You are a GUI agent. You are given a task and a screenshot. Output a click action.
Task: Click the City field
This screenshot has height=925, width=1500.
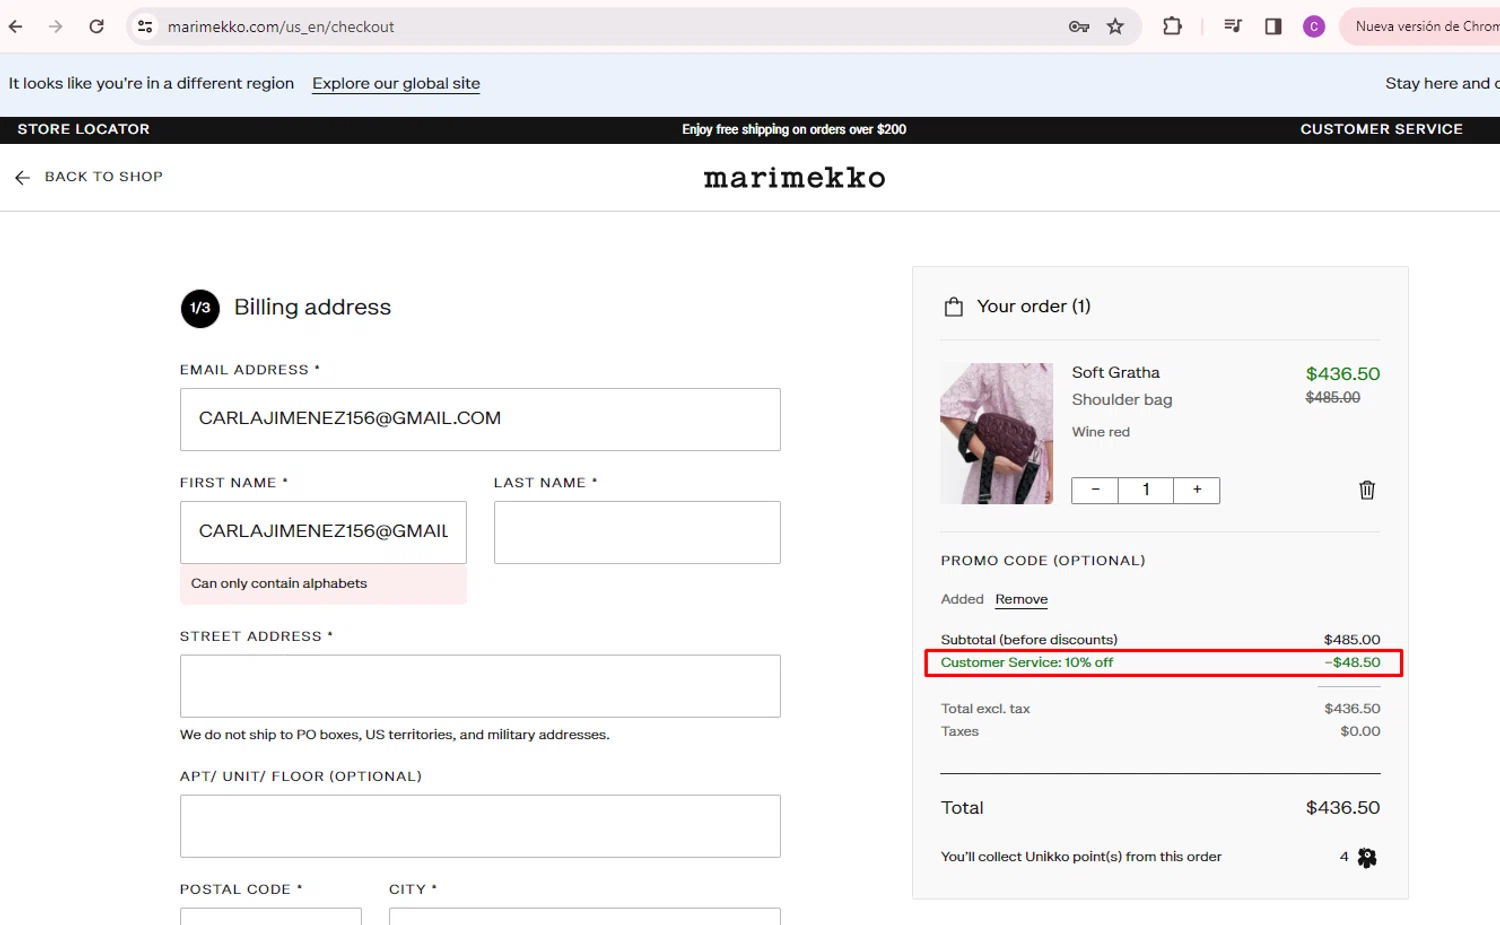coord(585,916)
